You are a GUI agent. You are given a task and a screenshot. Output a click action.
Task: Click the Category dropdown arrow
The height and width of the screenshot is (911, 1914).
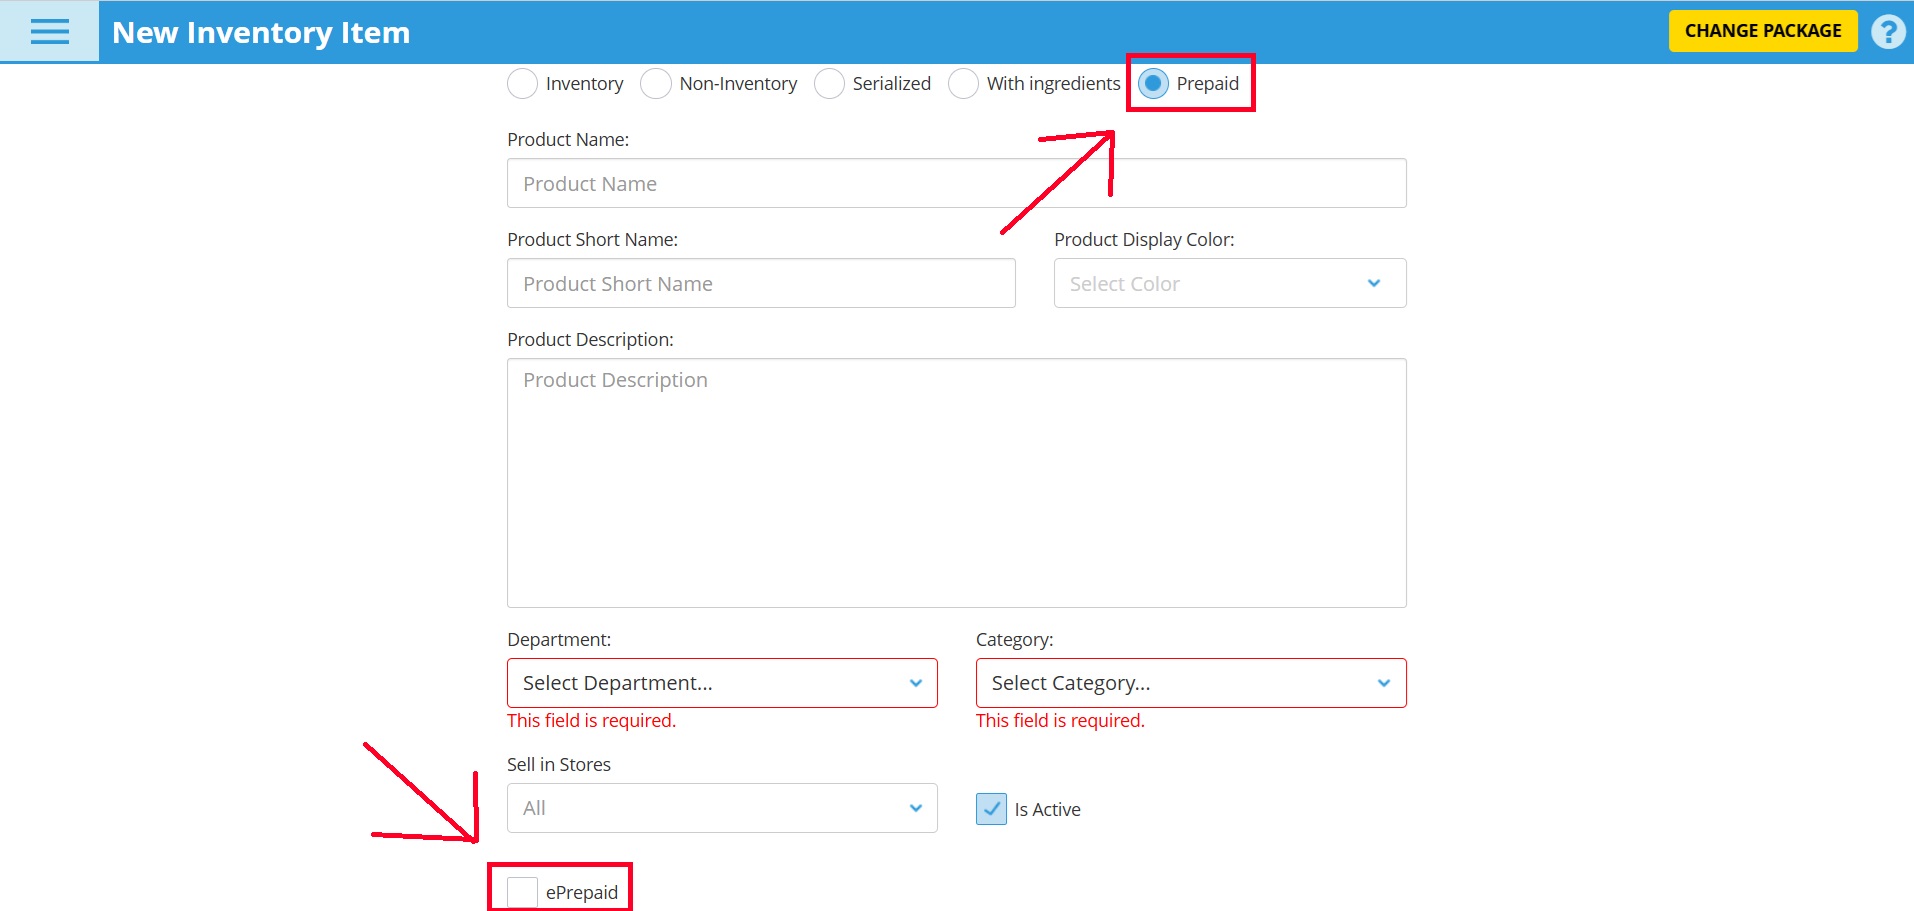click(x=1383, y=683)
